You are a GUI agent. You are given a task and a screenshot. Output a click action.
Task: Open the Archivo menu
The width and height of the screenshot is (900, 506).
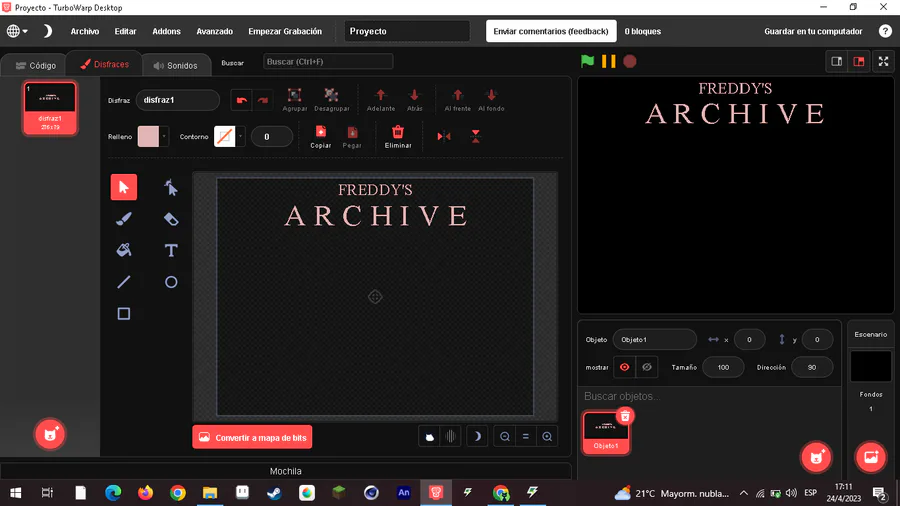point(85,31)
